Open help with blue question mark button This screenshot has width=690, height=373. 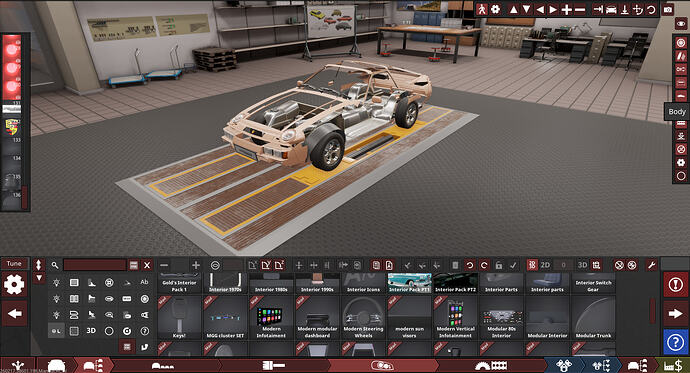[x=675, y=342]
